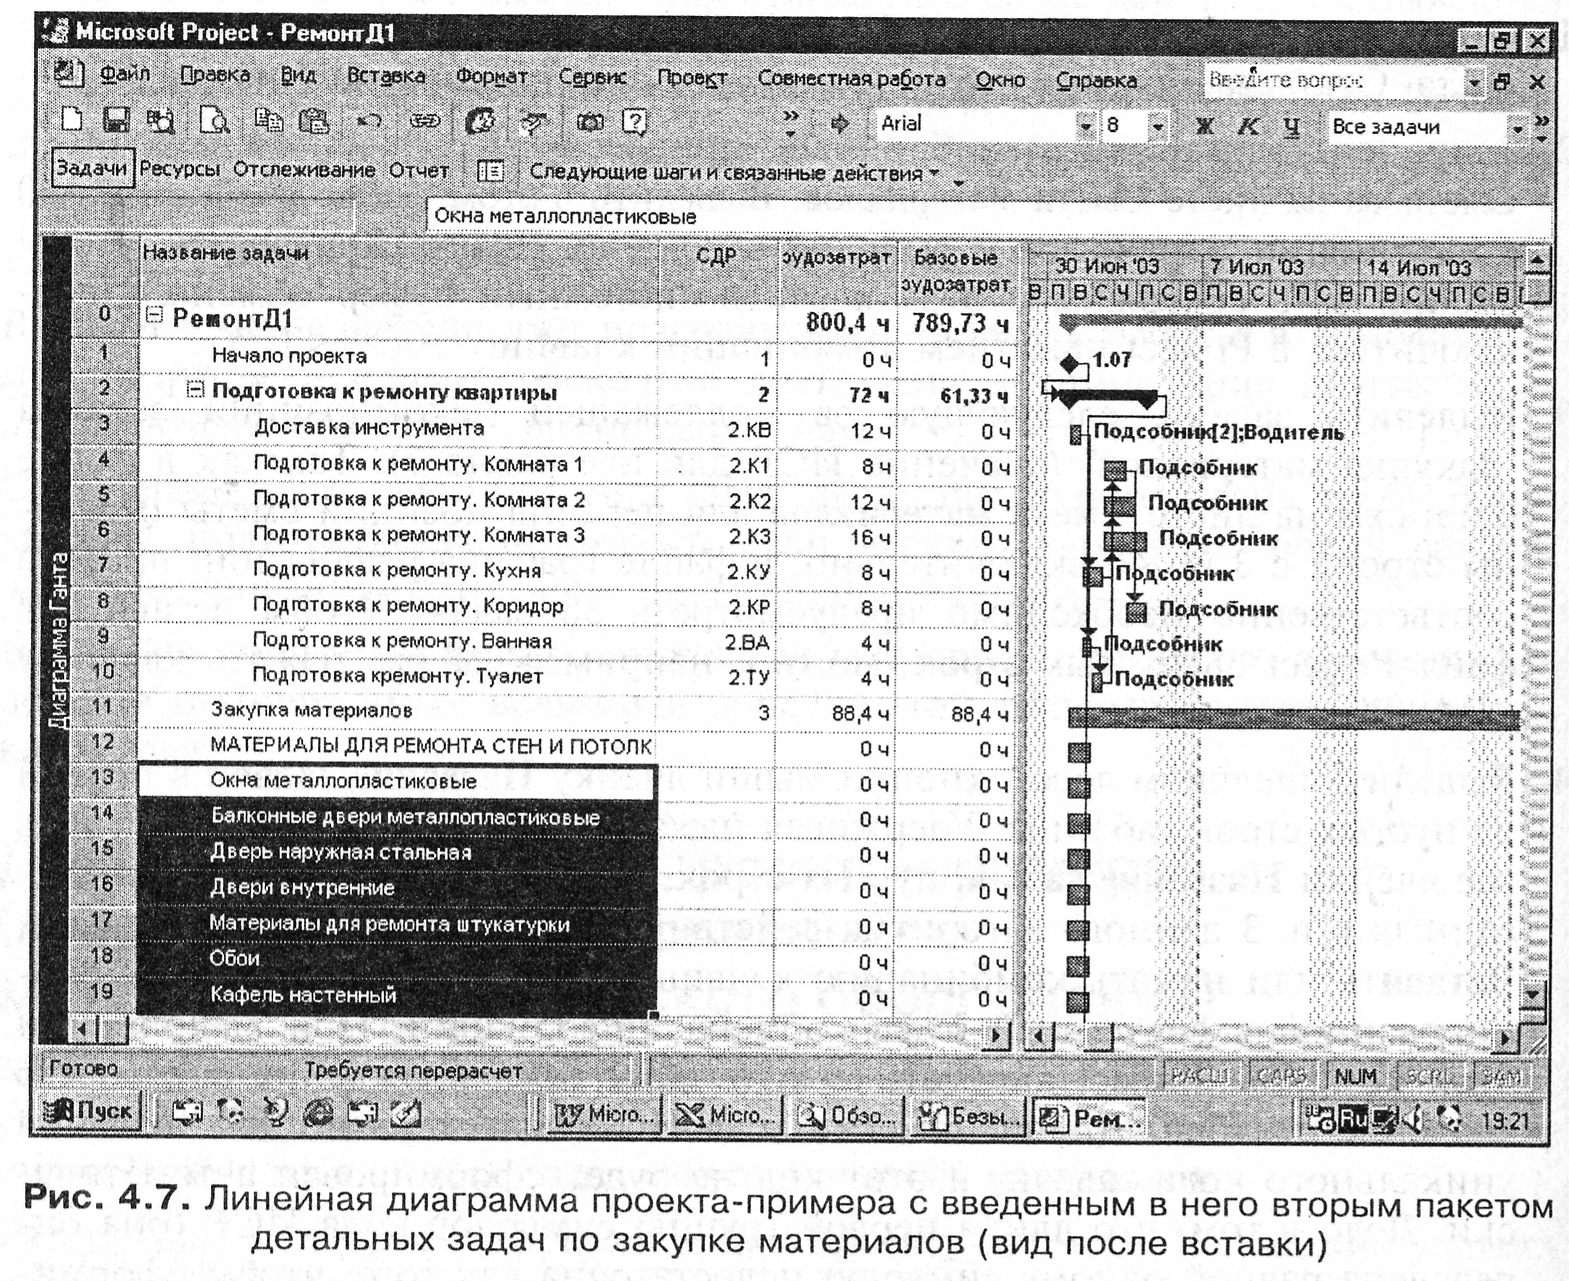Click the Gantt chart horizontal scrollbar right arrow

point(1506,1038)
